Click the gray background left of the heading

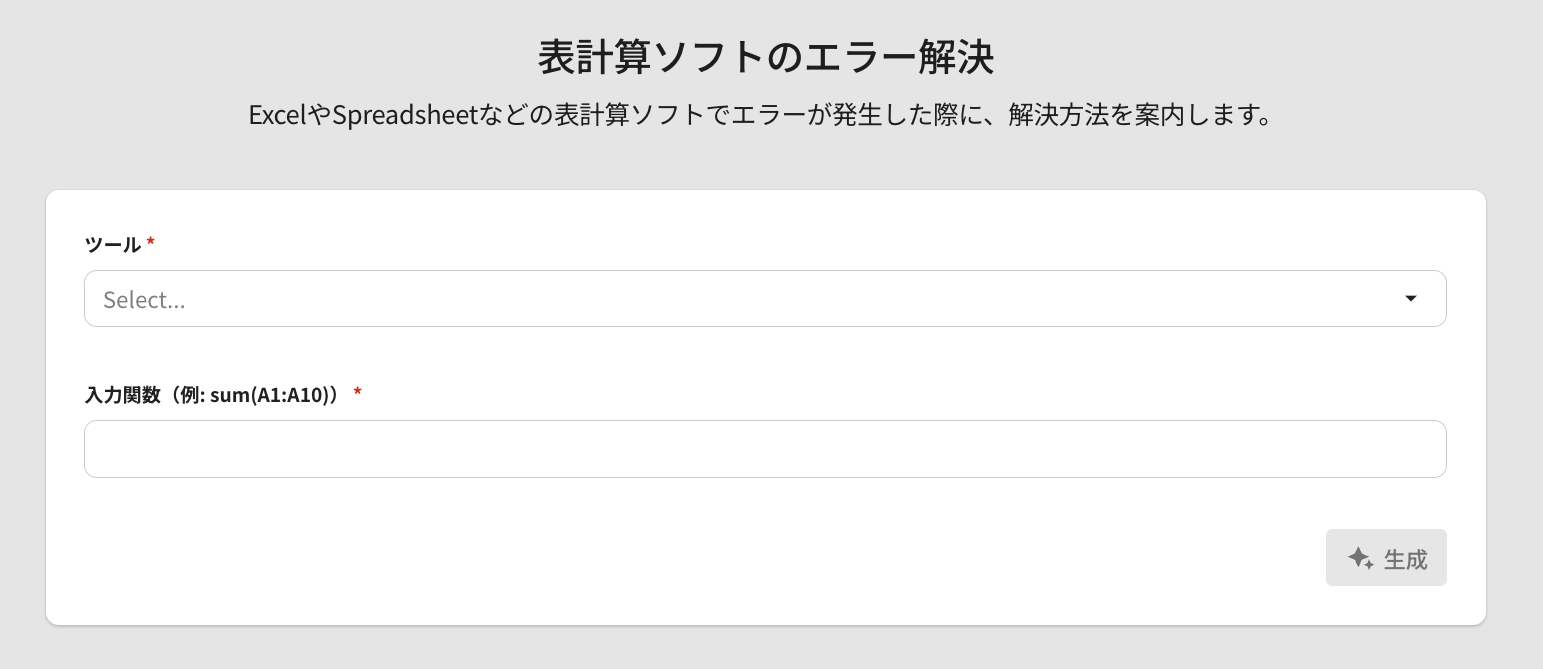[x=250, y=57]
